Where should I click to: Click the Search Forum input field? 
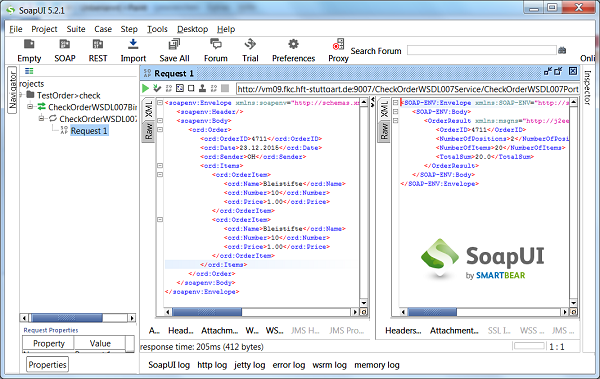tap(482, 50)
